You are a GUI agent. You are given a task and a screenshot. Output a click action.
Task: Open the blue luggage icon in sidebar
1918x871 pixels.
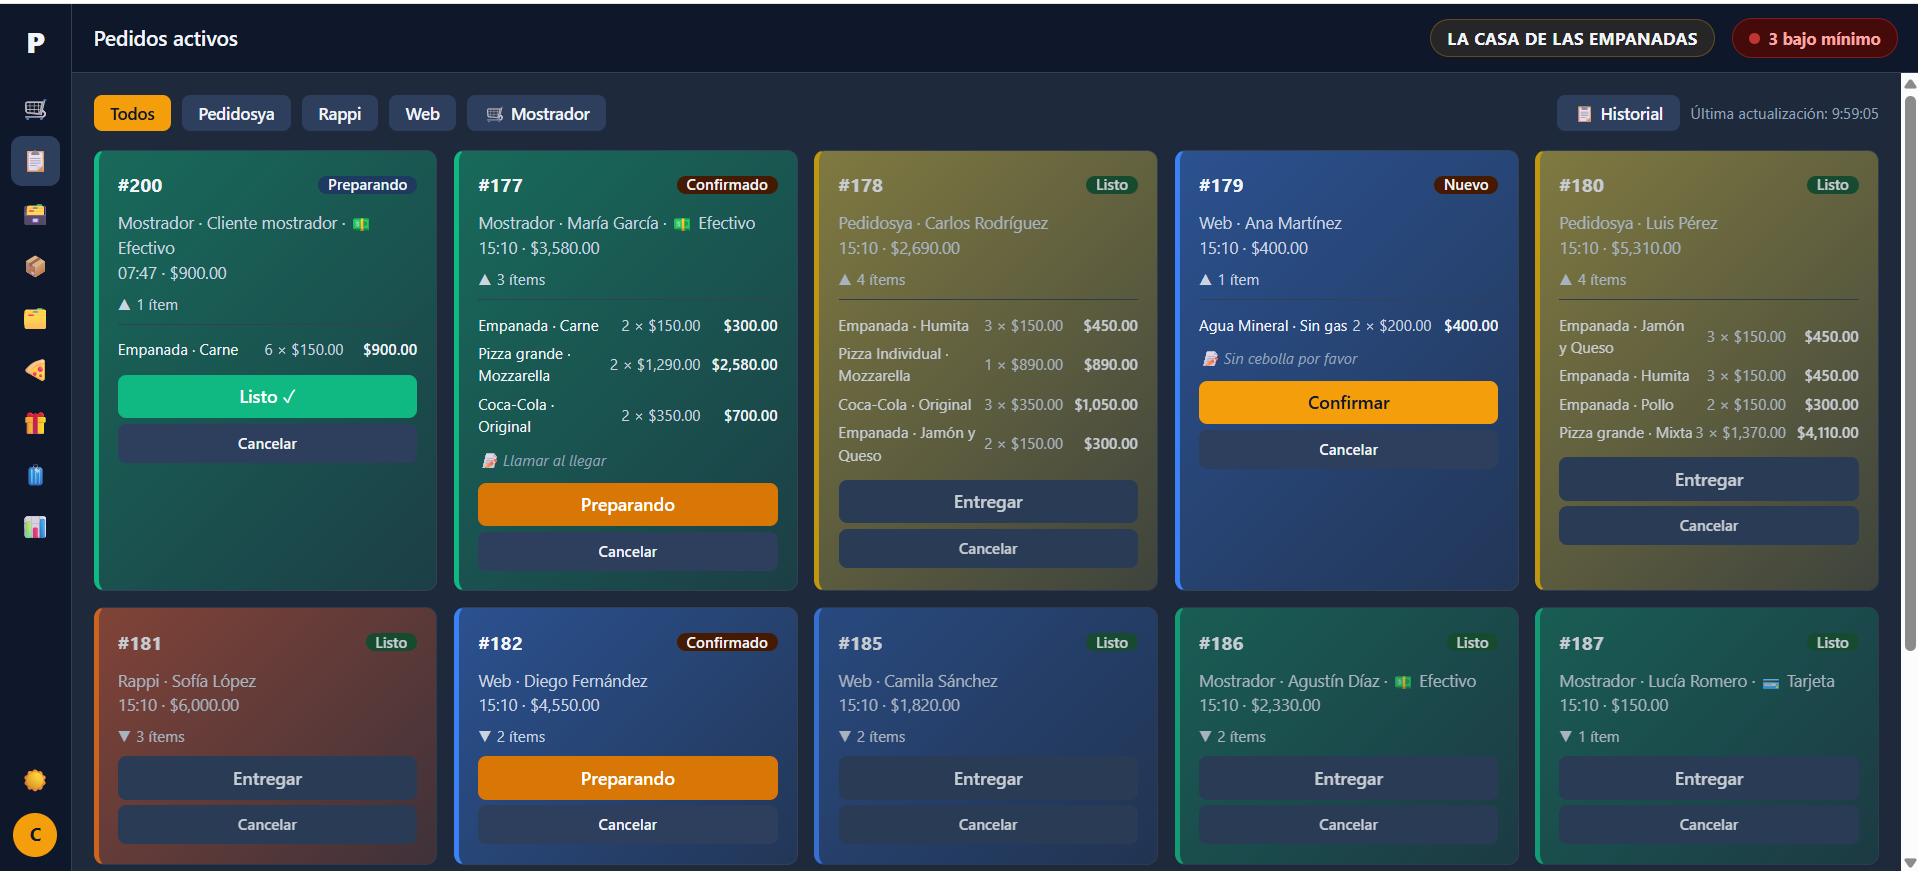click(35, 475)
